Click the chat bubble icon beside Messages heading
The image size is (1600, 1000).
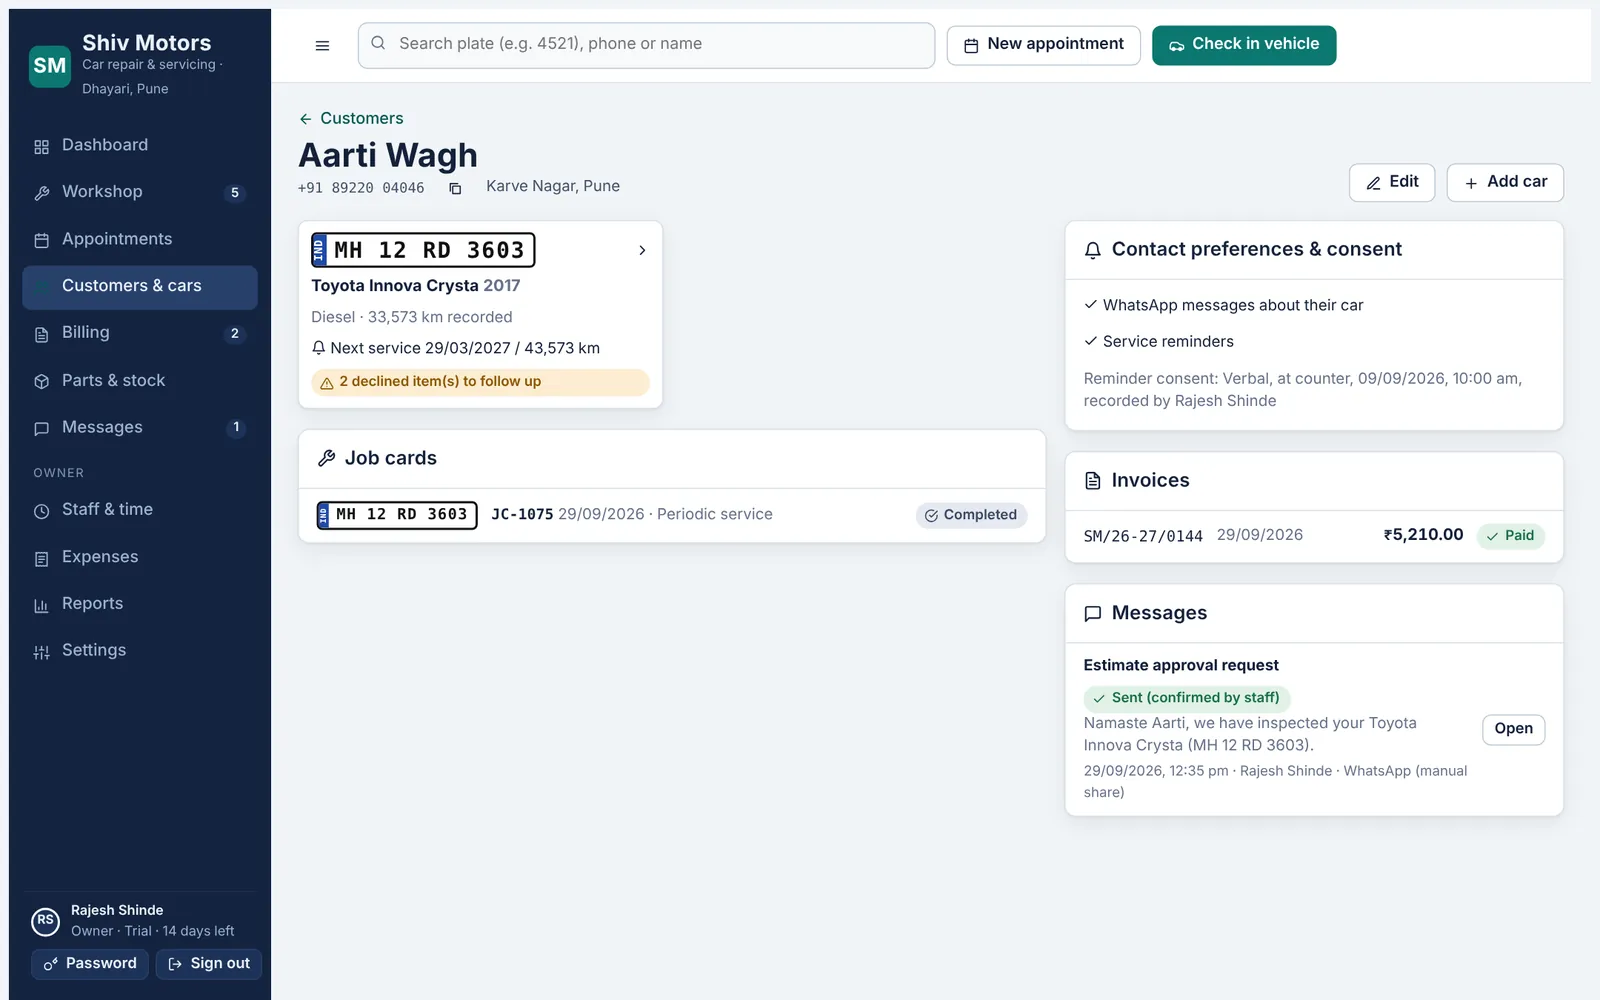tap(1093, 613)
